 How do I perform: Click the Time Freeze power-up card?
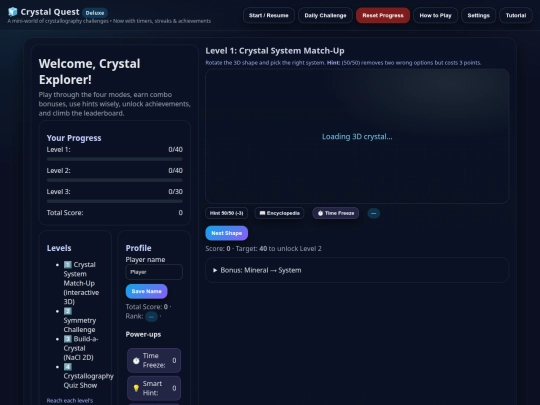[154, 360]
